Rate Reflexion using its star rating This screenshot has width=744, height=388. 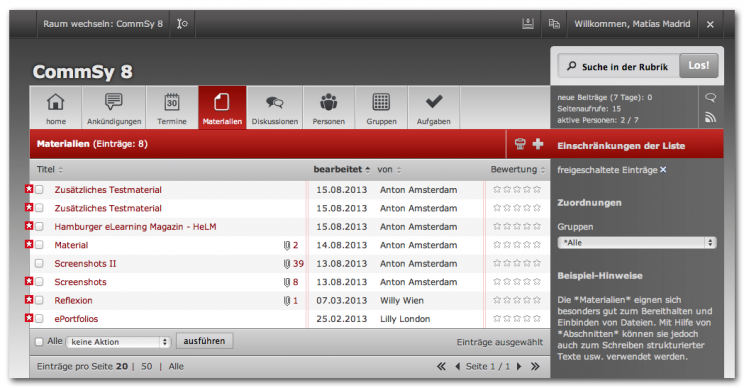pyautogui.click(x=517, y=300)
